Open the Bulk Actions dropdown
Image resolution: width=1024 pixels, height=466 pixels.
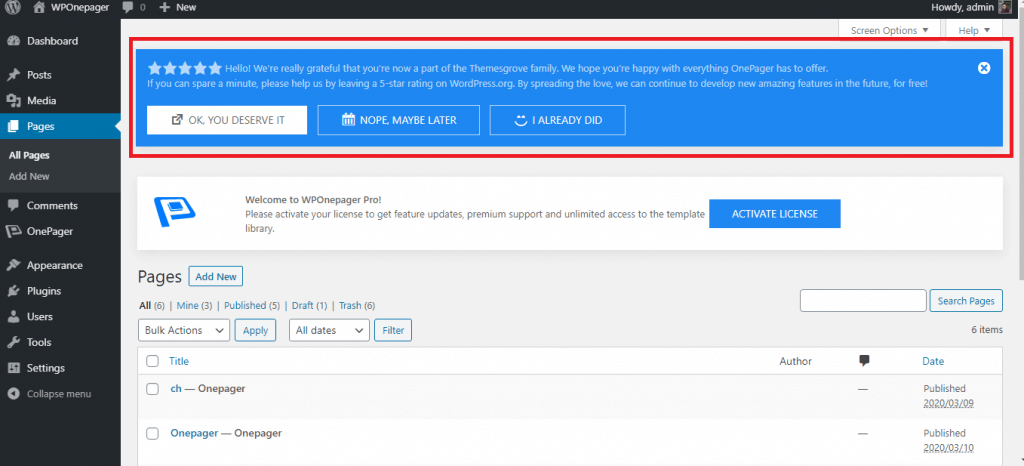(184, 330)
